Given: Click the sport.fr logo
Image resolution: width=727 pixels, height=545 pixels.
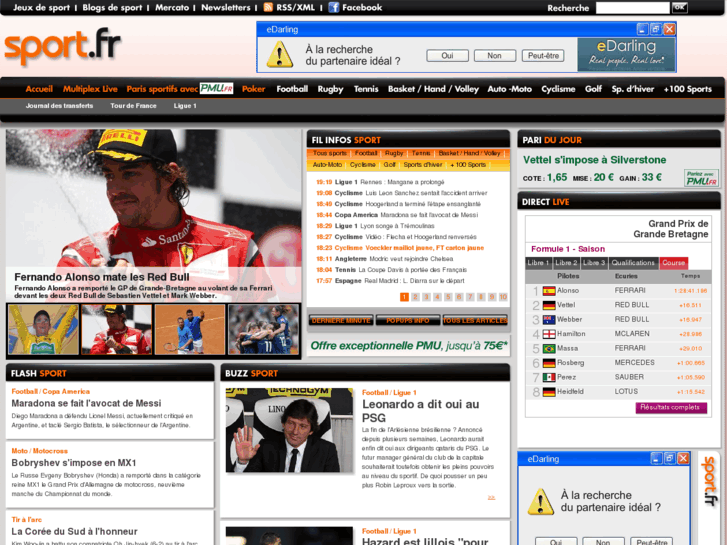Looking at the screenshot, I should [62, 46].
